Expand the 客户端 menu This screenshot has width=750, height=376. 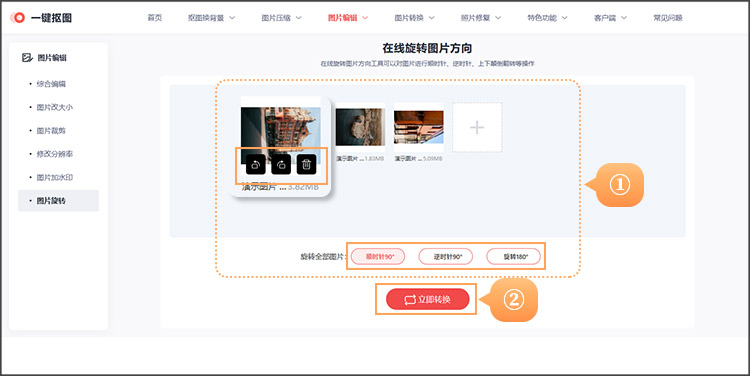(x=610, y=18)
